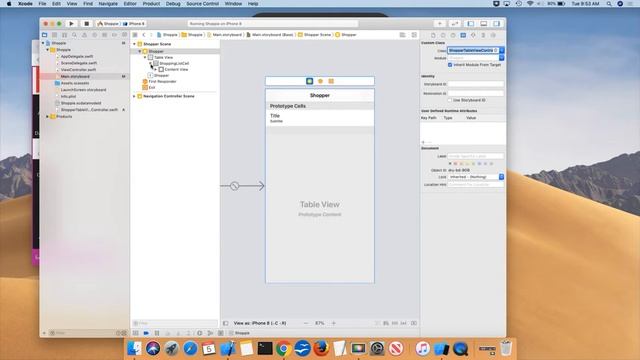Screen dimensions: 640x360
Task: Open Spotlight search in menu bar
Action: point(609,4)
